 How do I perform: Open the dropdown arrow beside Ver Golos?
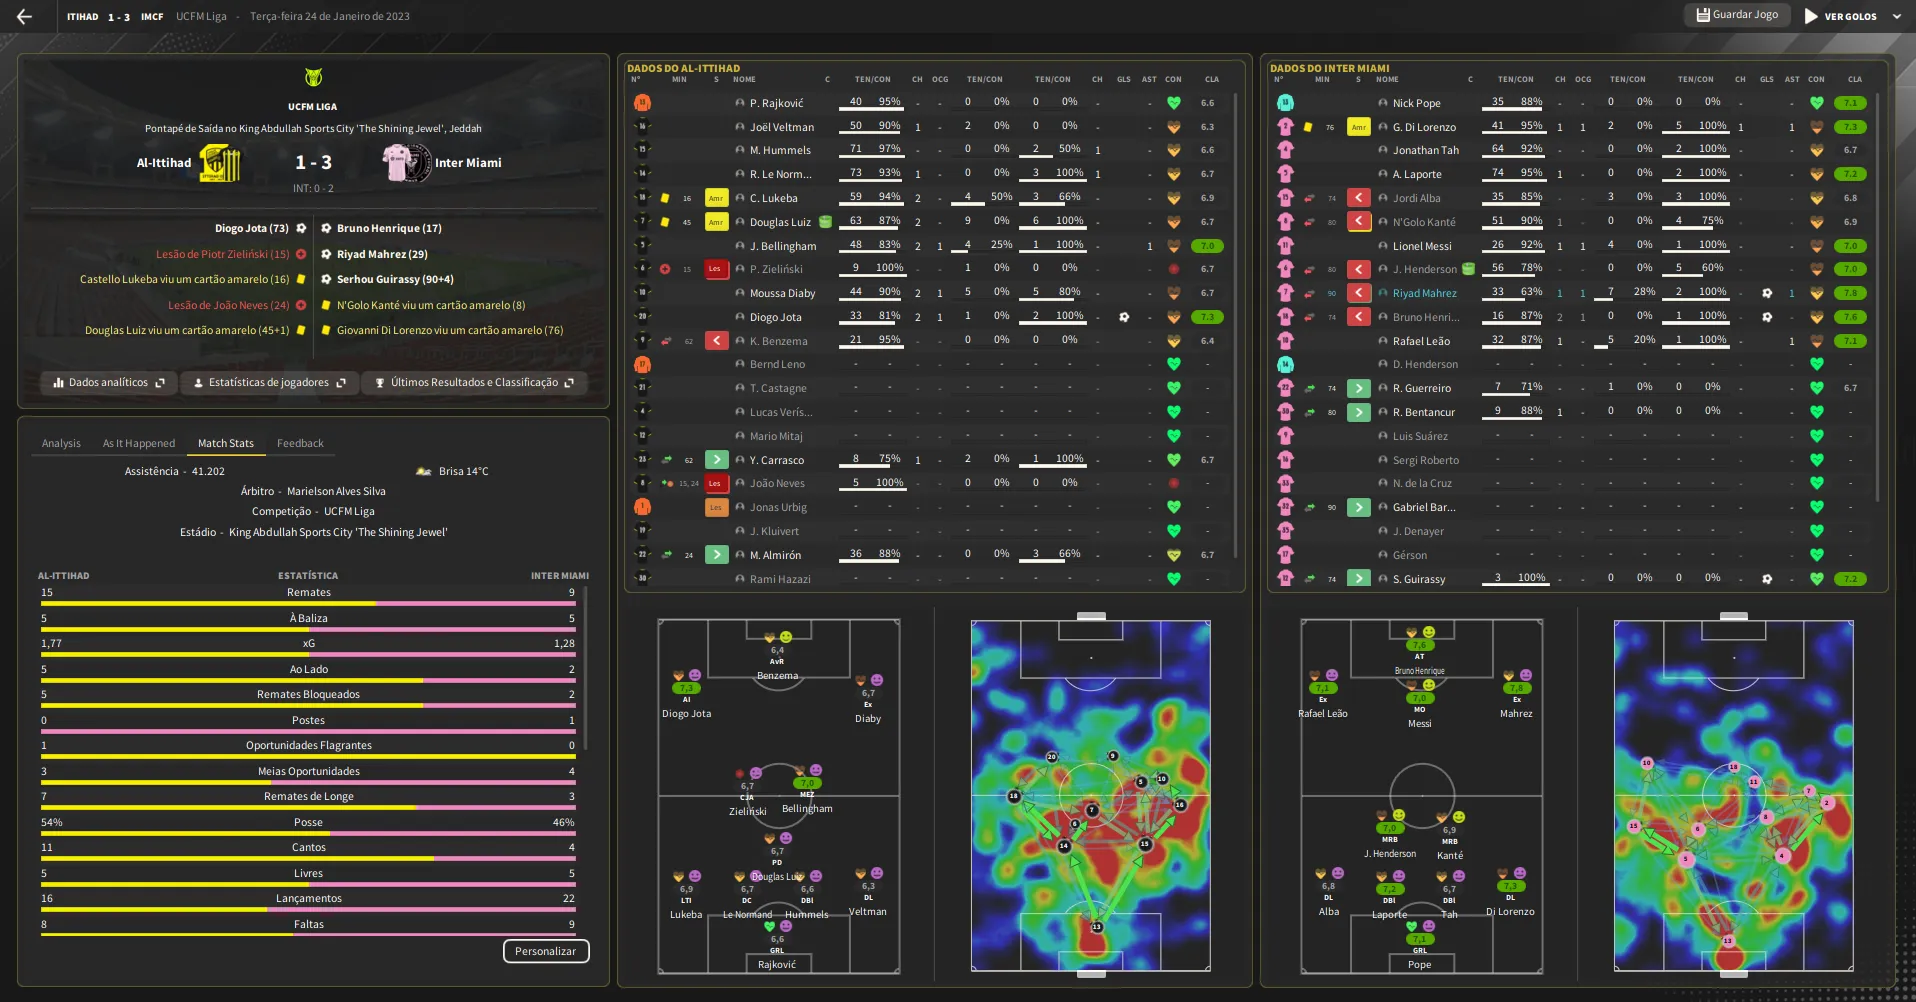click(x=1896, y=16)
